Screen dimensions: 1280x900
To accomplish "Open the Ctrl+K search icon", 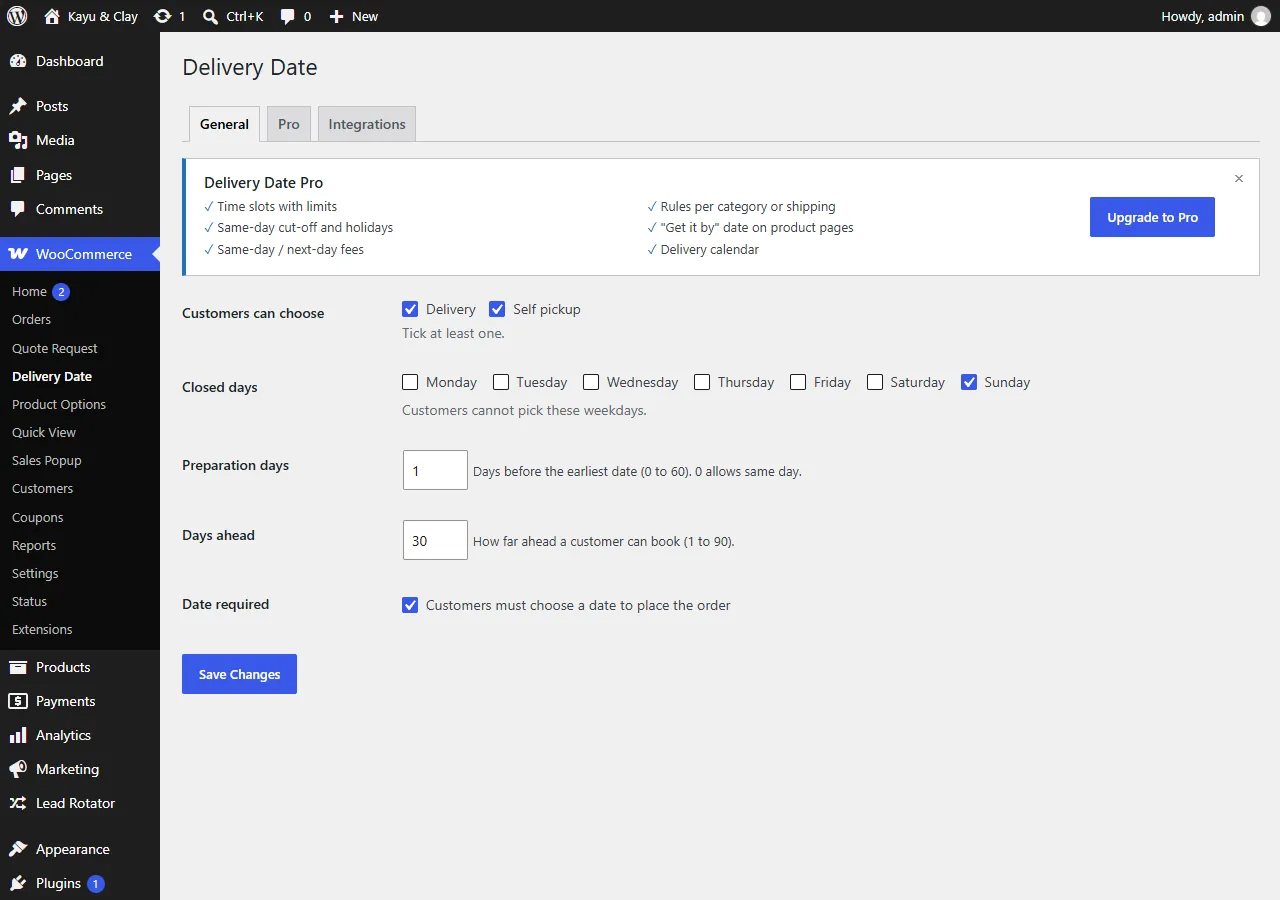I will click(210, 16).
